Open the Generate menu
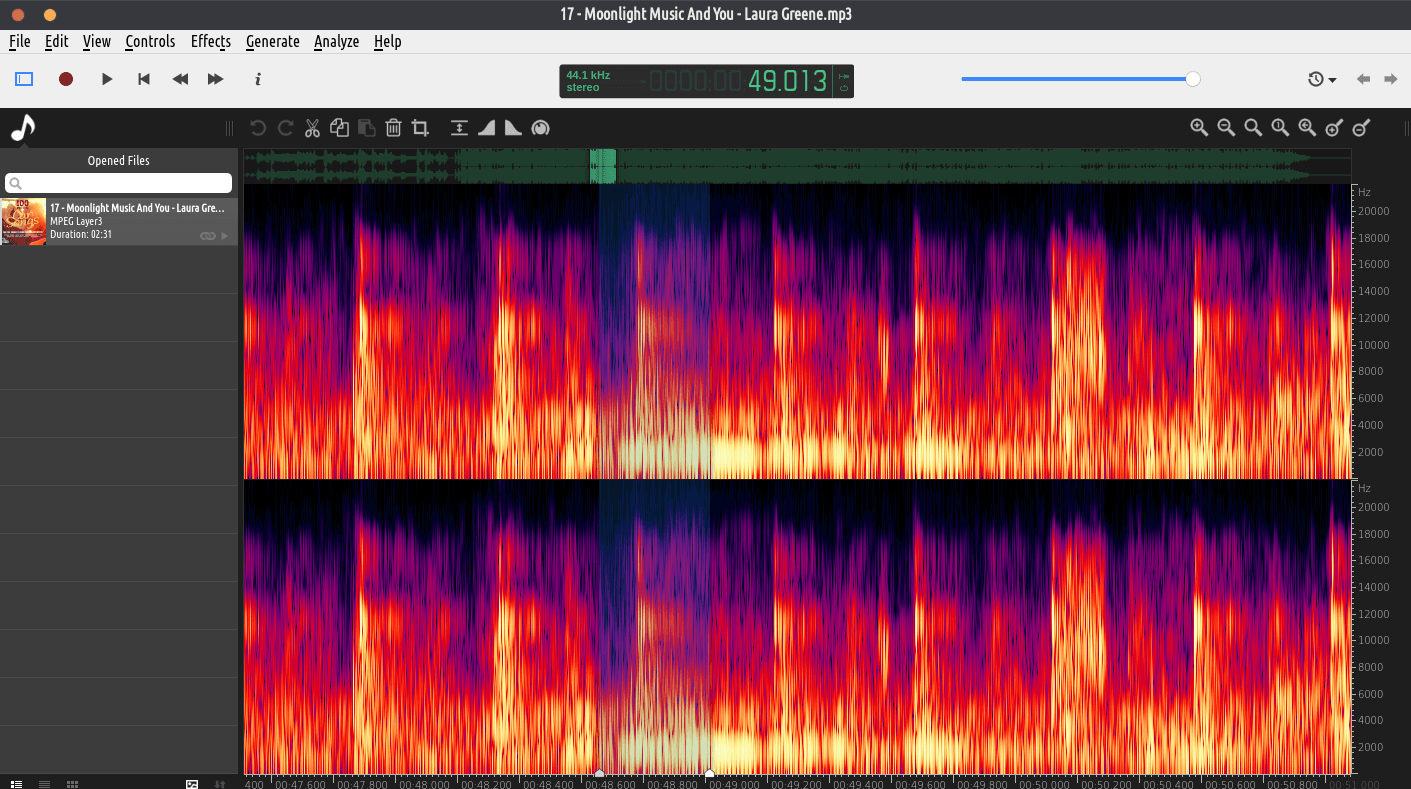This screenshot has width=1411, height=789. click(x=273, y=41)
